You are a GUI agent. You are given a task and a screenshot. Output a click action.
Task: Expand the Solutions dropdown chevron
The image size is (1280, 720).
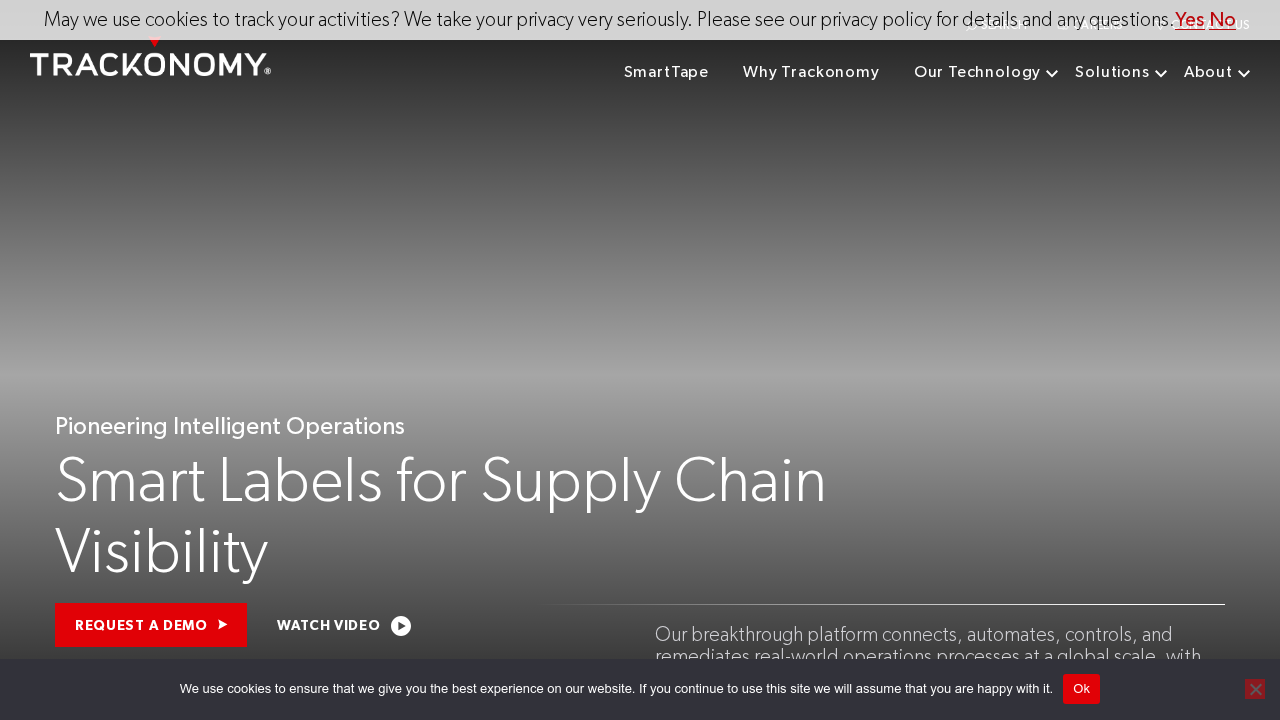(1161, 73)
